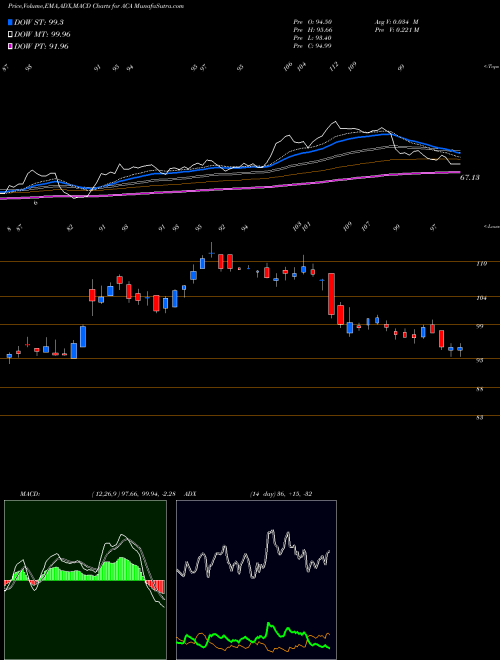Click the blue DOW ST legend swatch
This screenshot has height=660, width=500.
tap(10, 22)
